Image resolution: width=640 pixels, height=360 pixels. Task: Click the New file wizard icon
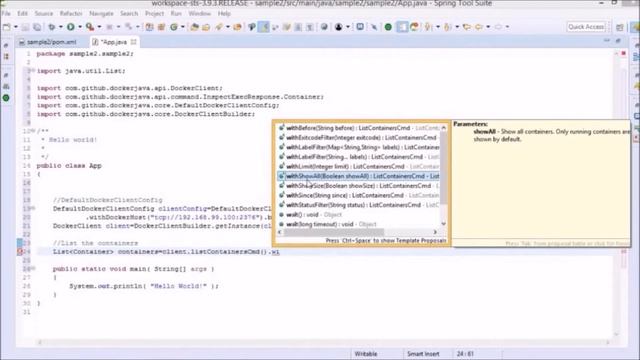click(x=7, y=27)
